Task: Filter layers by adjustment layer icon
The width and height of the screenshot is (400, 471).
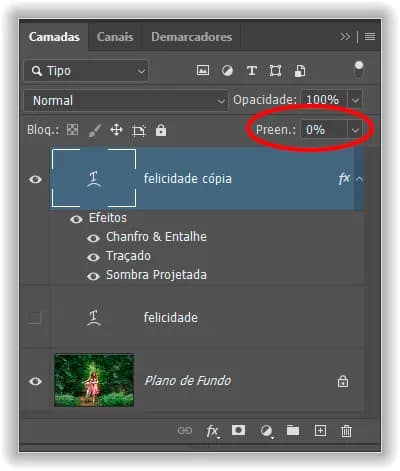Action: (227, 71)
